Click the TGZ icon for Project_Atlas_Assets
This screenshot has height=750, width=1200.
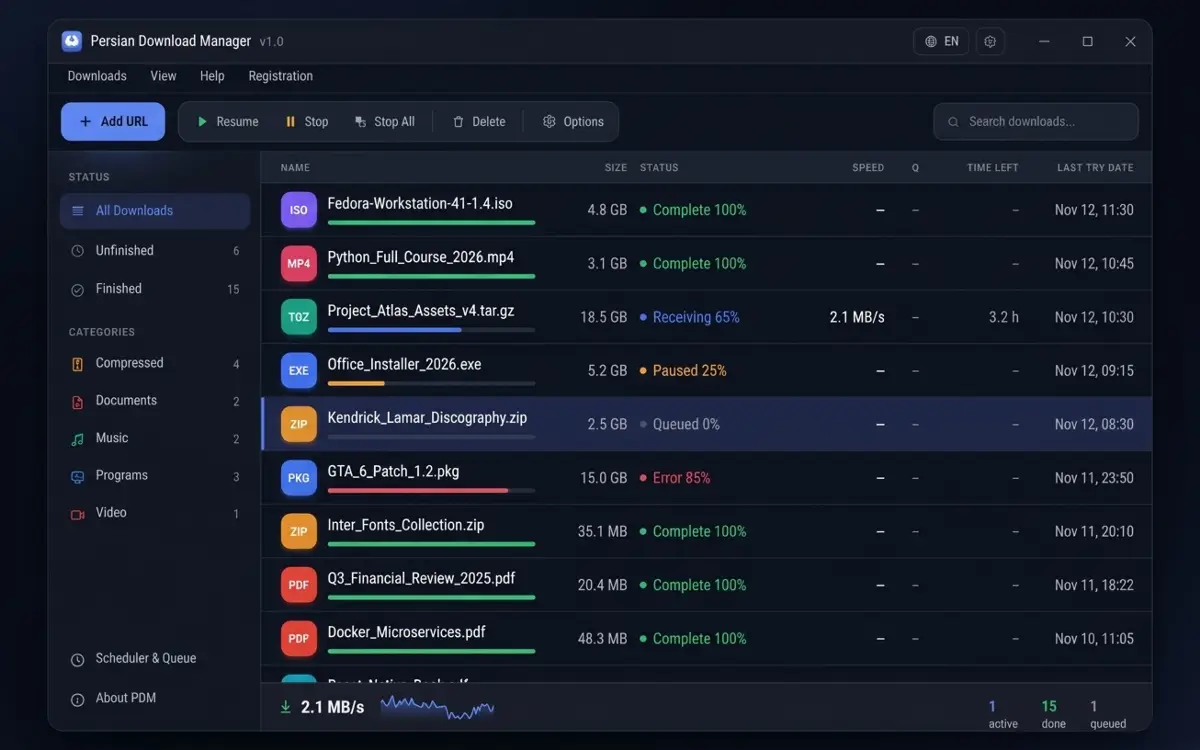299,317
